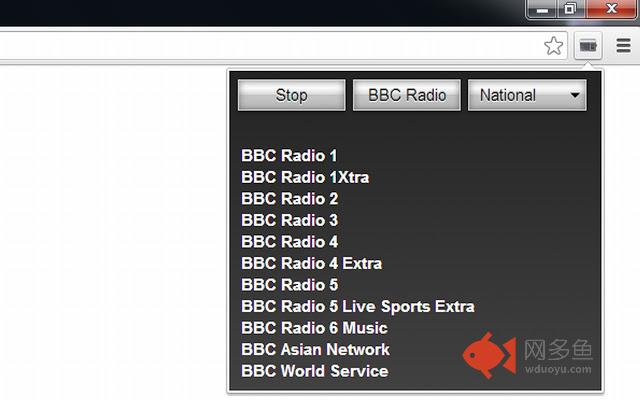The height and width of the screenshot is (400, 640).
Task: Listen to BBC Radio 5
Action: [x=289, y=285]
